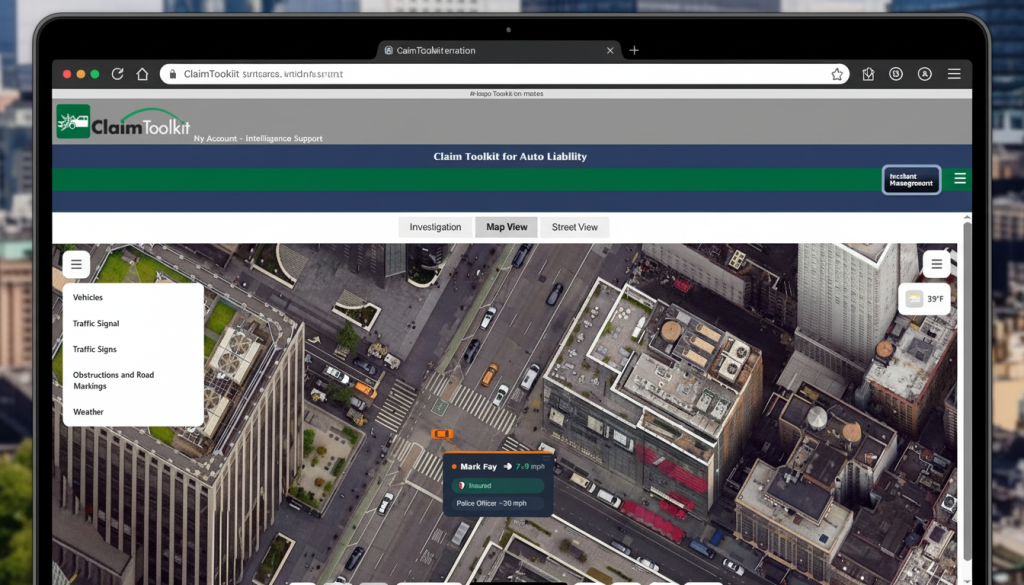
Task: Open the green navigation bar hamburger menu
Action: click(960, 179)
